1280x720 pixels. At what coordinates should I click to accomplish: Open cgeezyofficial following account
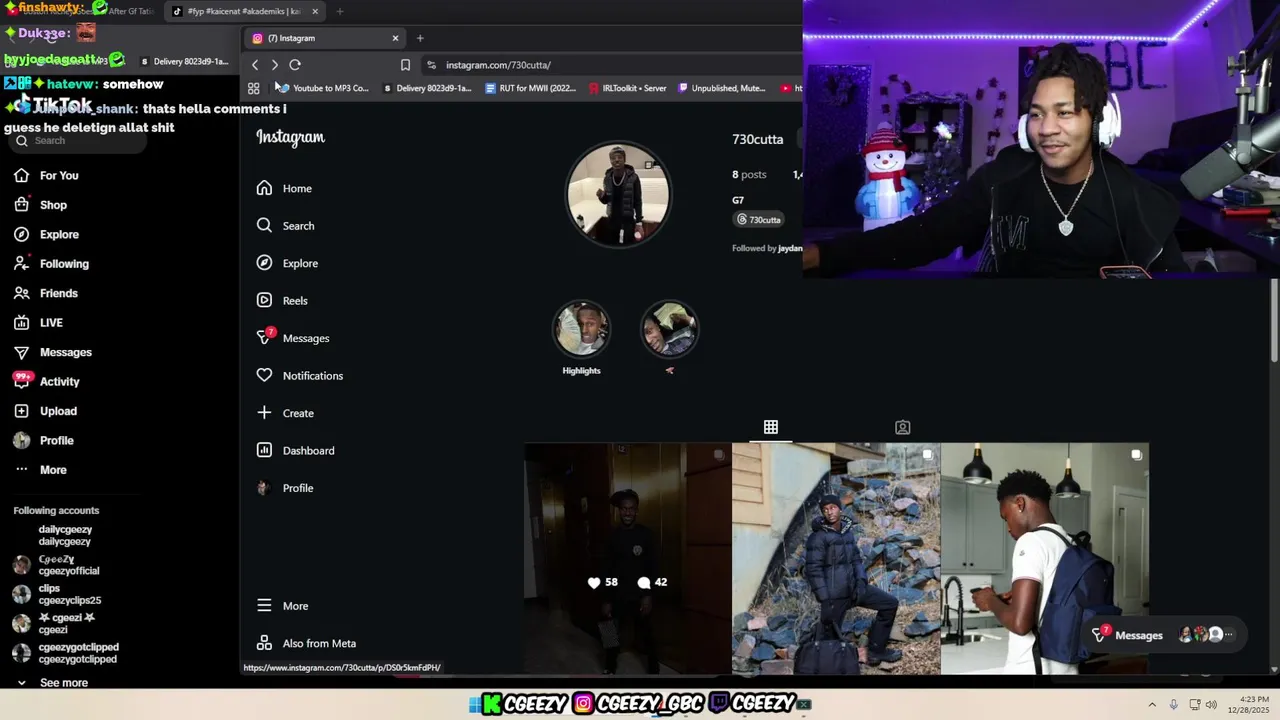click(56, 565)
